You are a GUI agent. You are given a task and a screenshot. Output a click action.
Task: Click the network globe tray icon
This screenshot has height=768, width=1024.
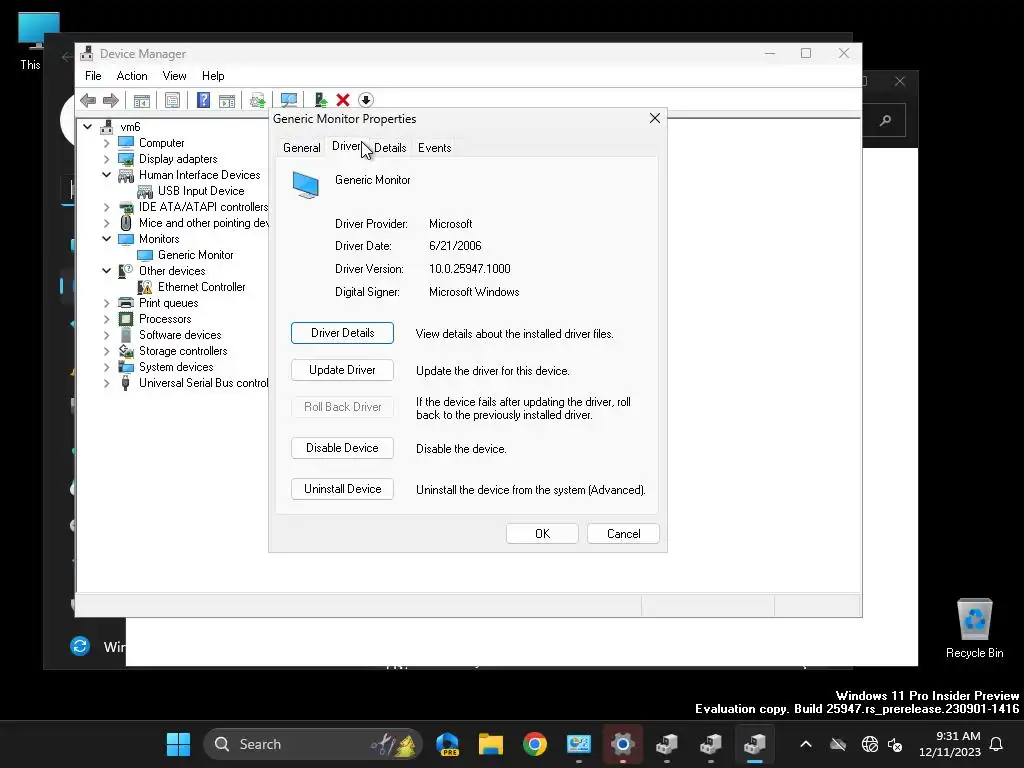(x=869, y=744)
